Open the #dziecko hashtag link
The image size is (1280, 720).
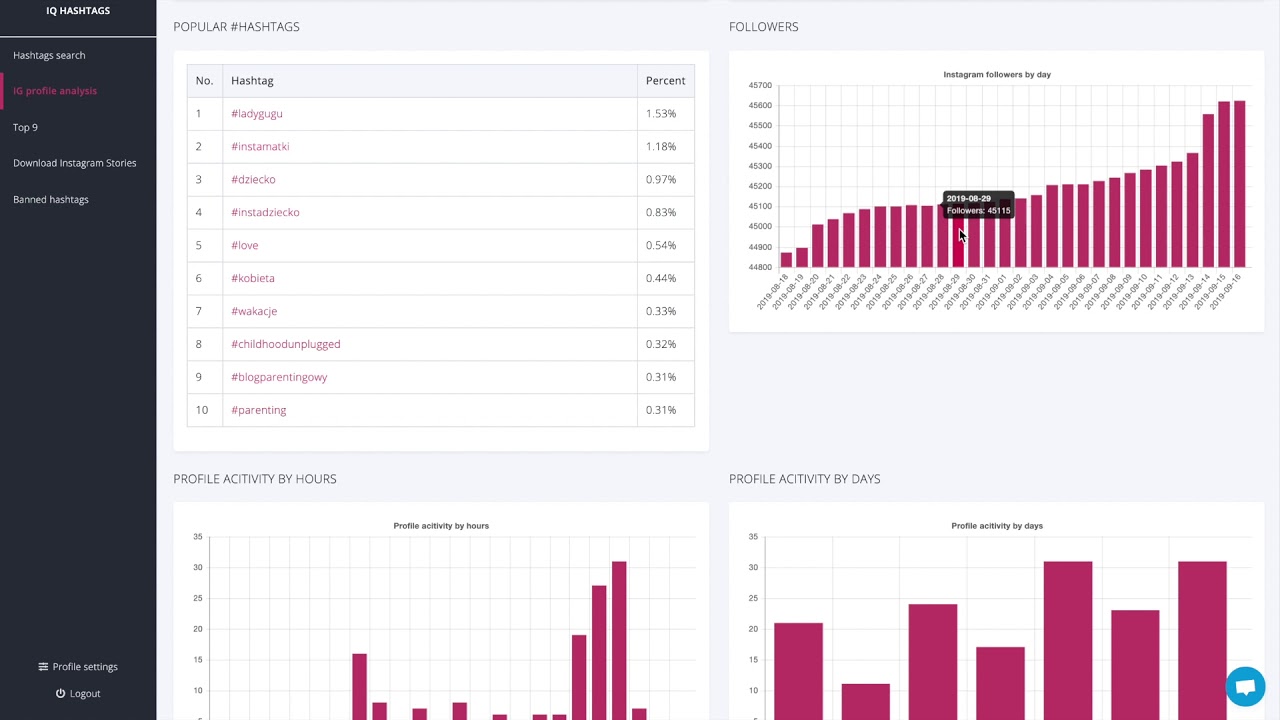pyautogui.click(x=253, y=180)
